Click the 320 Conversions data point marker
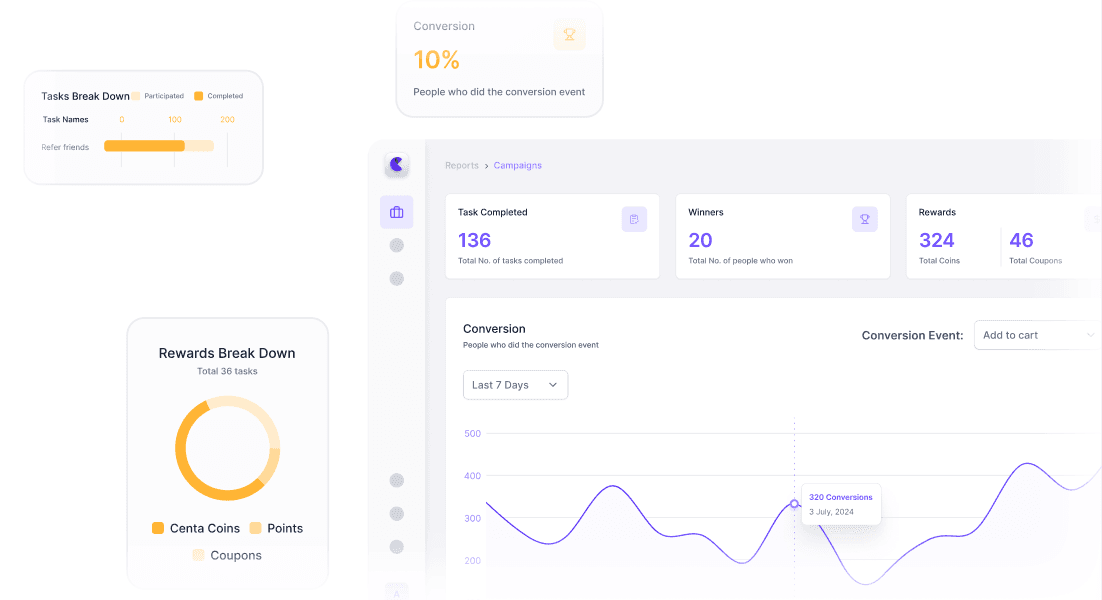The width and height of the screenshot is (1102, 600). pos(794,504)
